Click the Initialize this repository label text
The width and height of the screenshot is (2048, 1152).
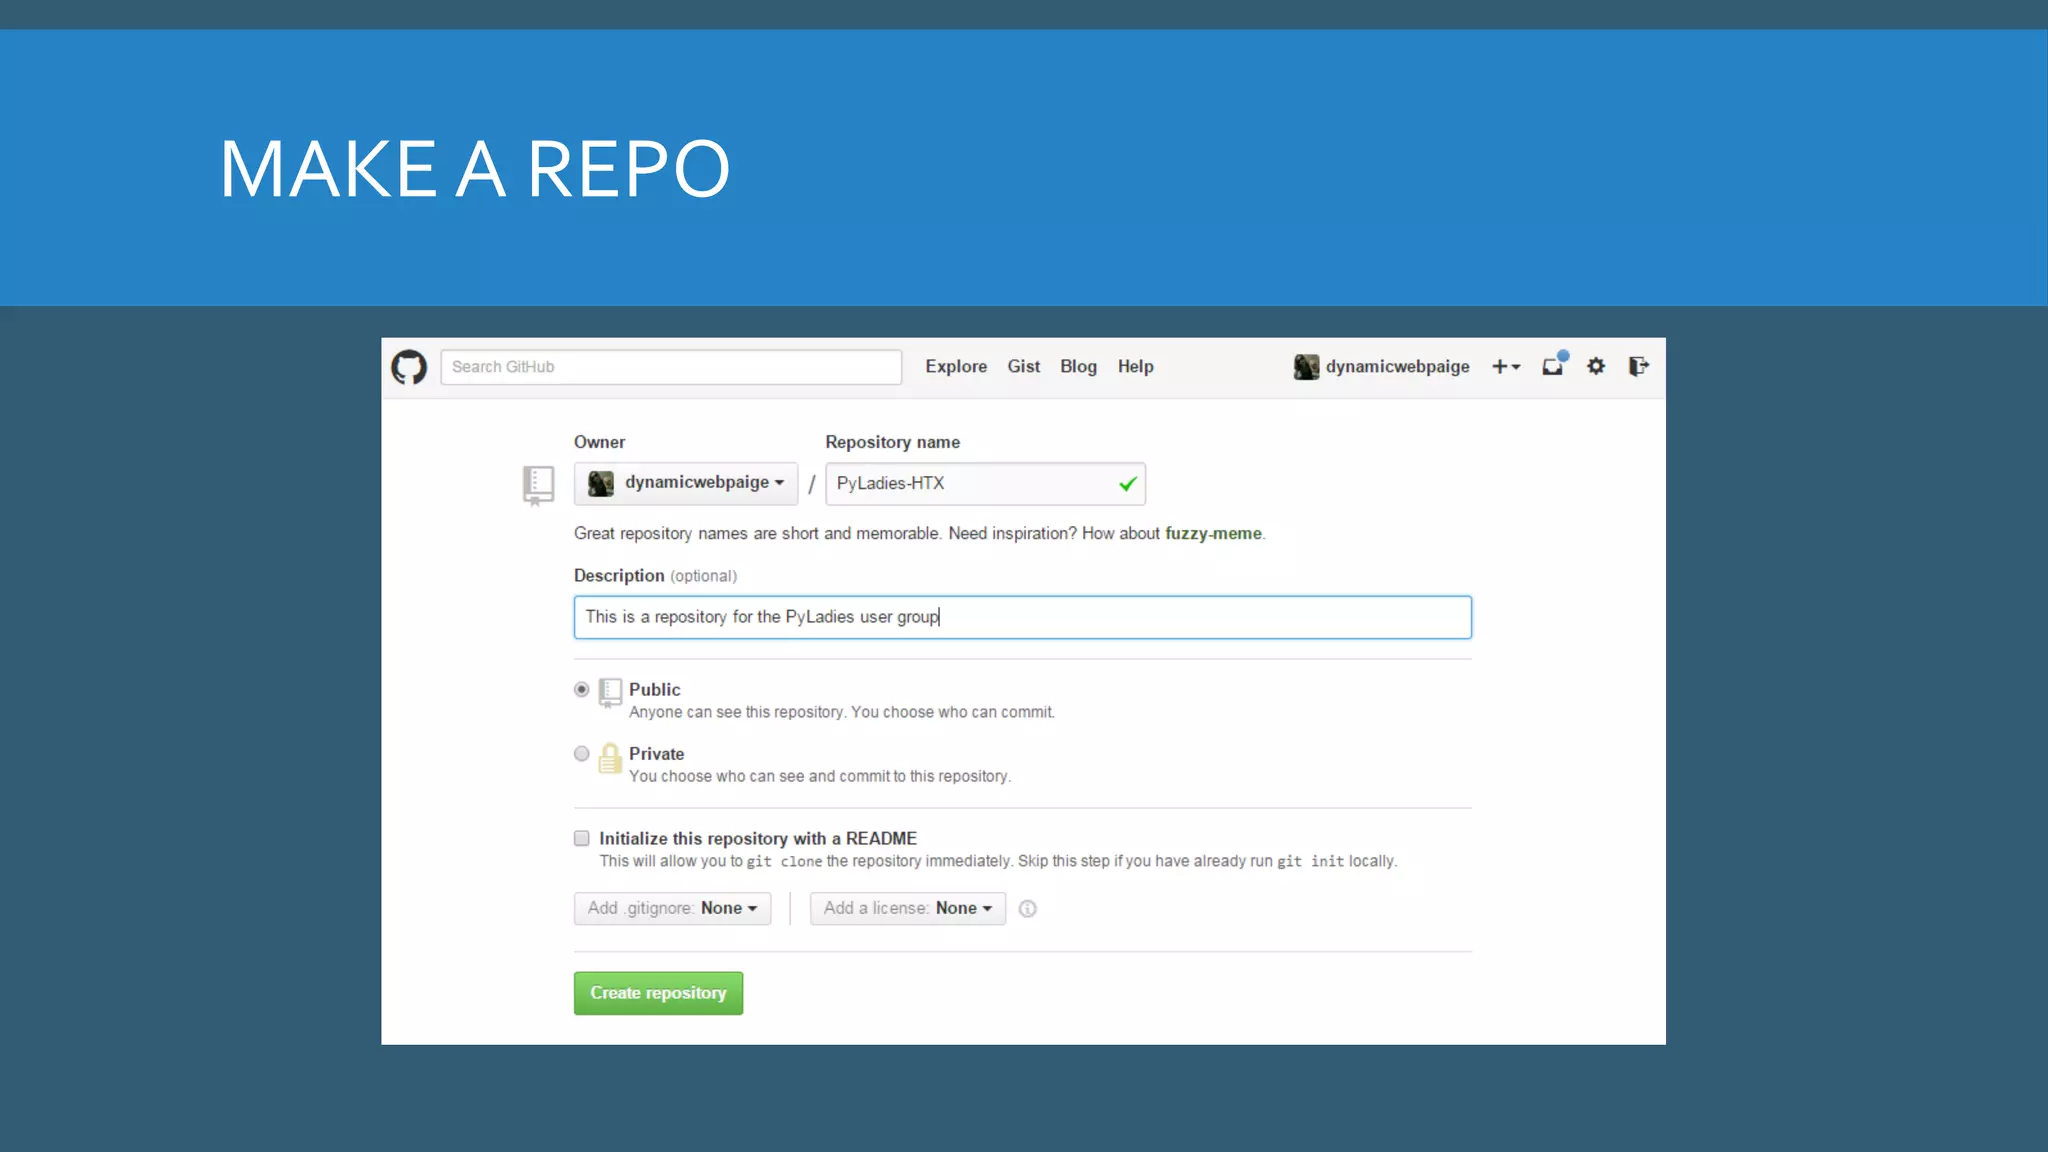[757, 838]
